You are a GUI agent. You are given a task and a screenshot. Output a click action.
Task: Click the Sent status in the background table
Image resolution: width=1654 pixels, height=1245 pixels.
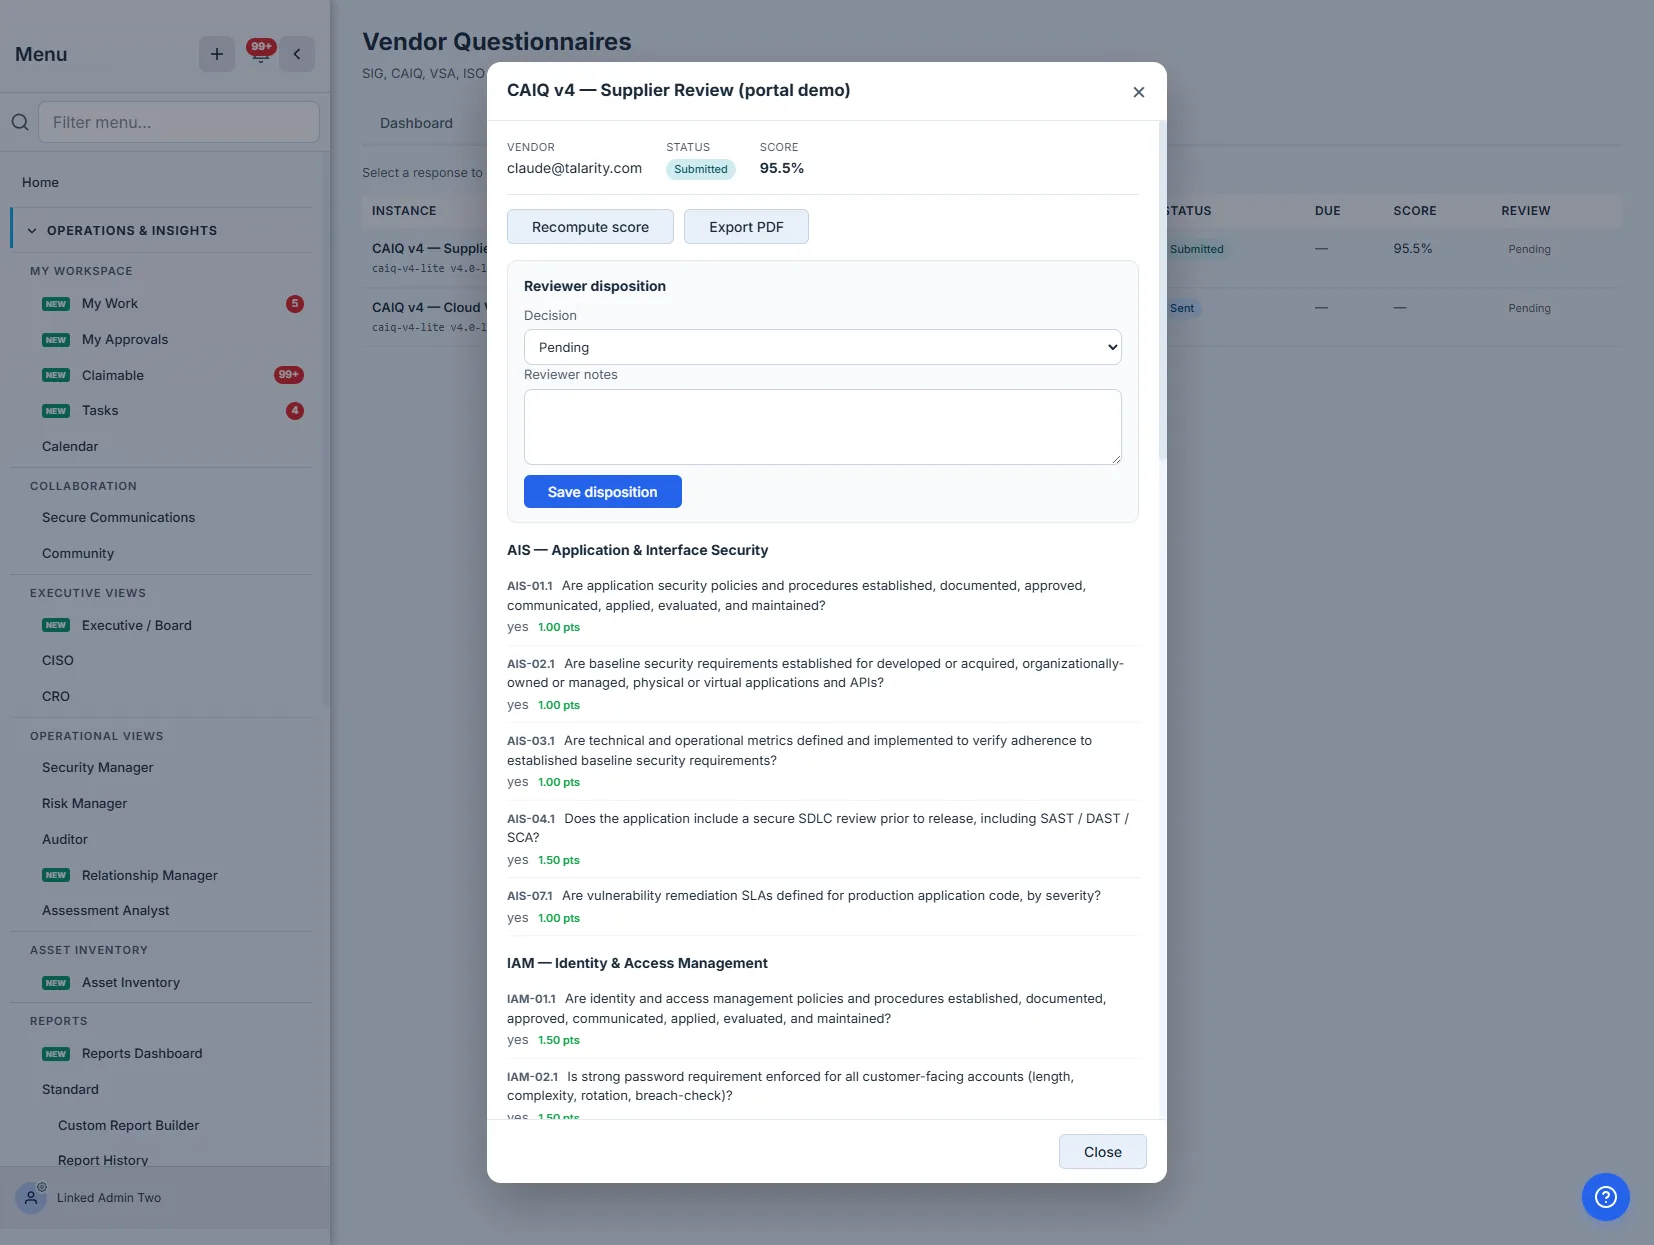1182,308
